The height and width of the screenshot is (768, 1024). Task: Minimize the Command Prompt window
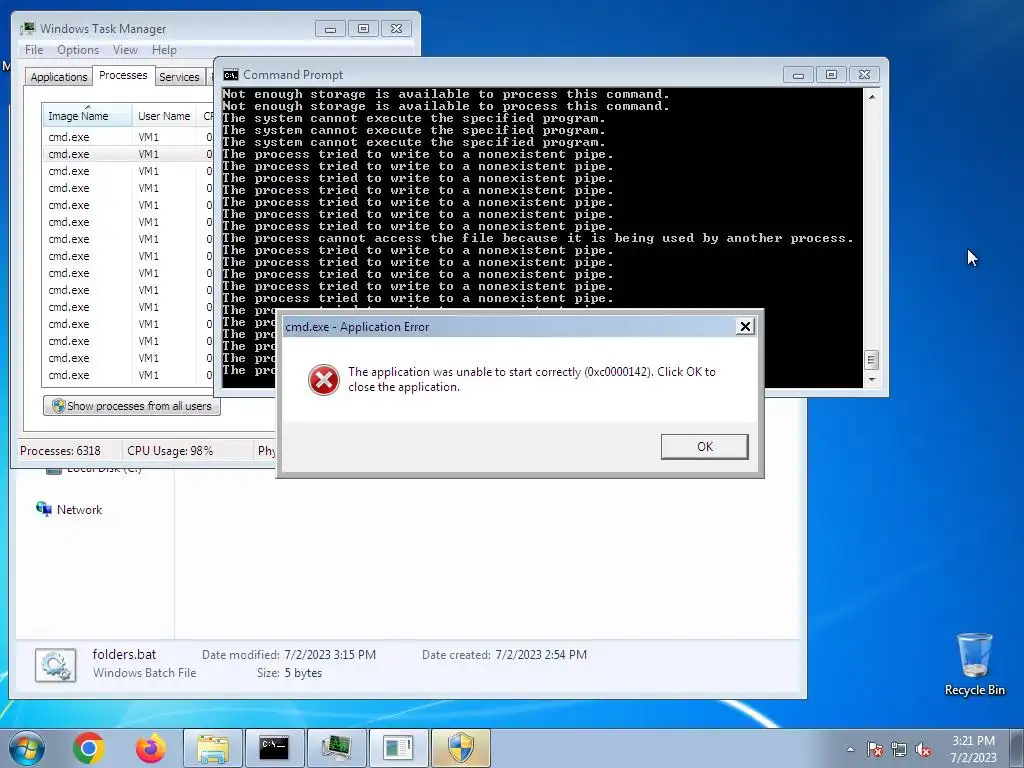pos(798,74)
